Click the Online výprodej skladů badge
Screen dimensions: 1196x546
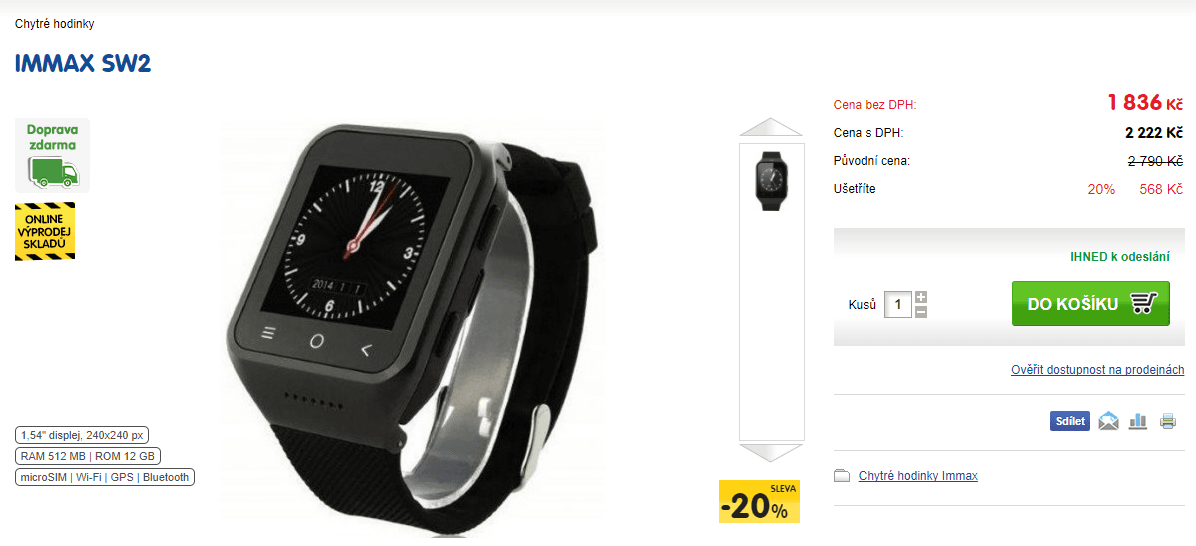coord(45,232)
